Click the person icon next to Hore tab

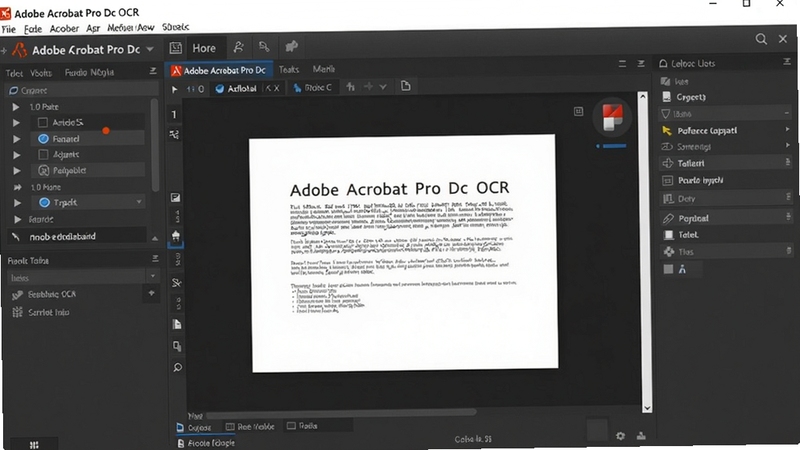point(238,47)
